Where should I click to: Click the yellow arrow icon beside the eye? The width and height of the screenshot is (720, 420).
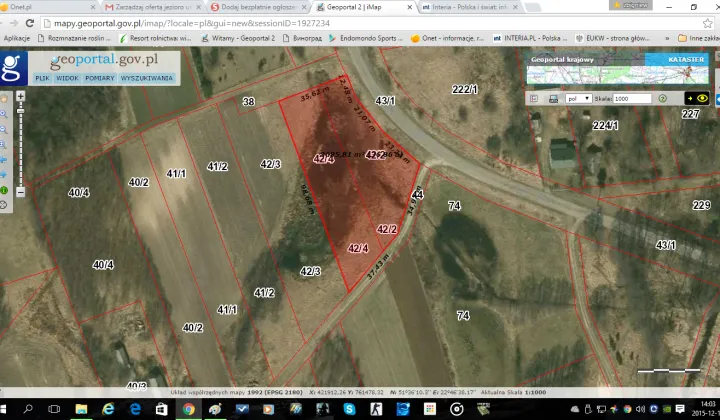pyautogui.click(x=690, y=98)
